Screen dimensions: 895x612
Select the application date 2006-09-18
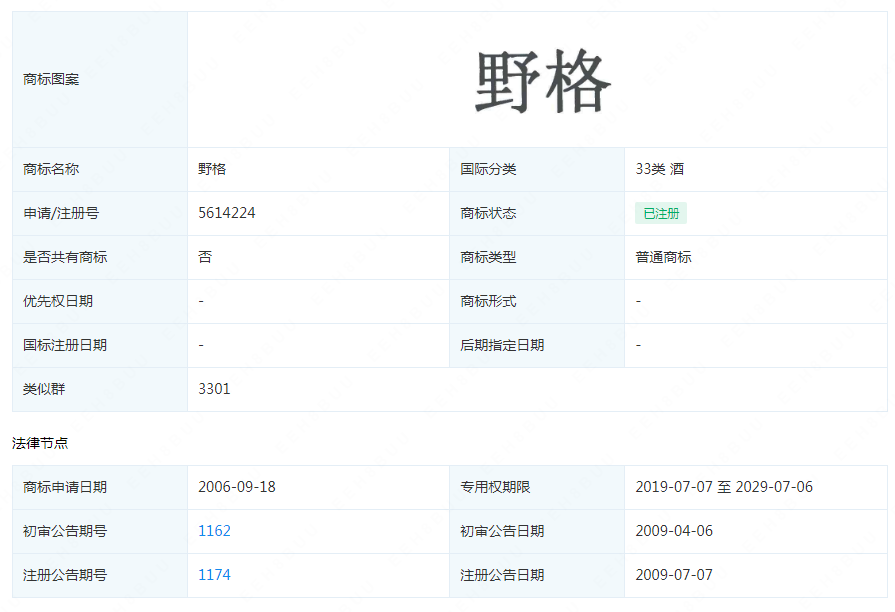coord(237,487)
